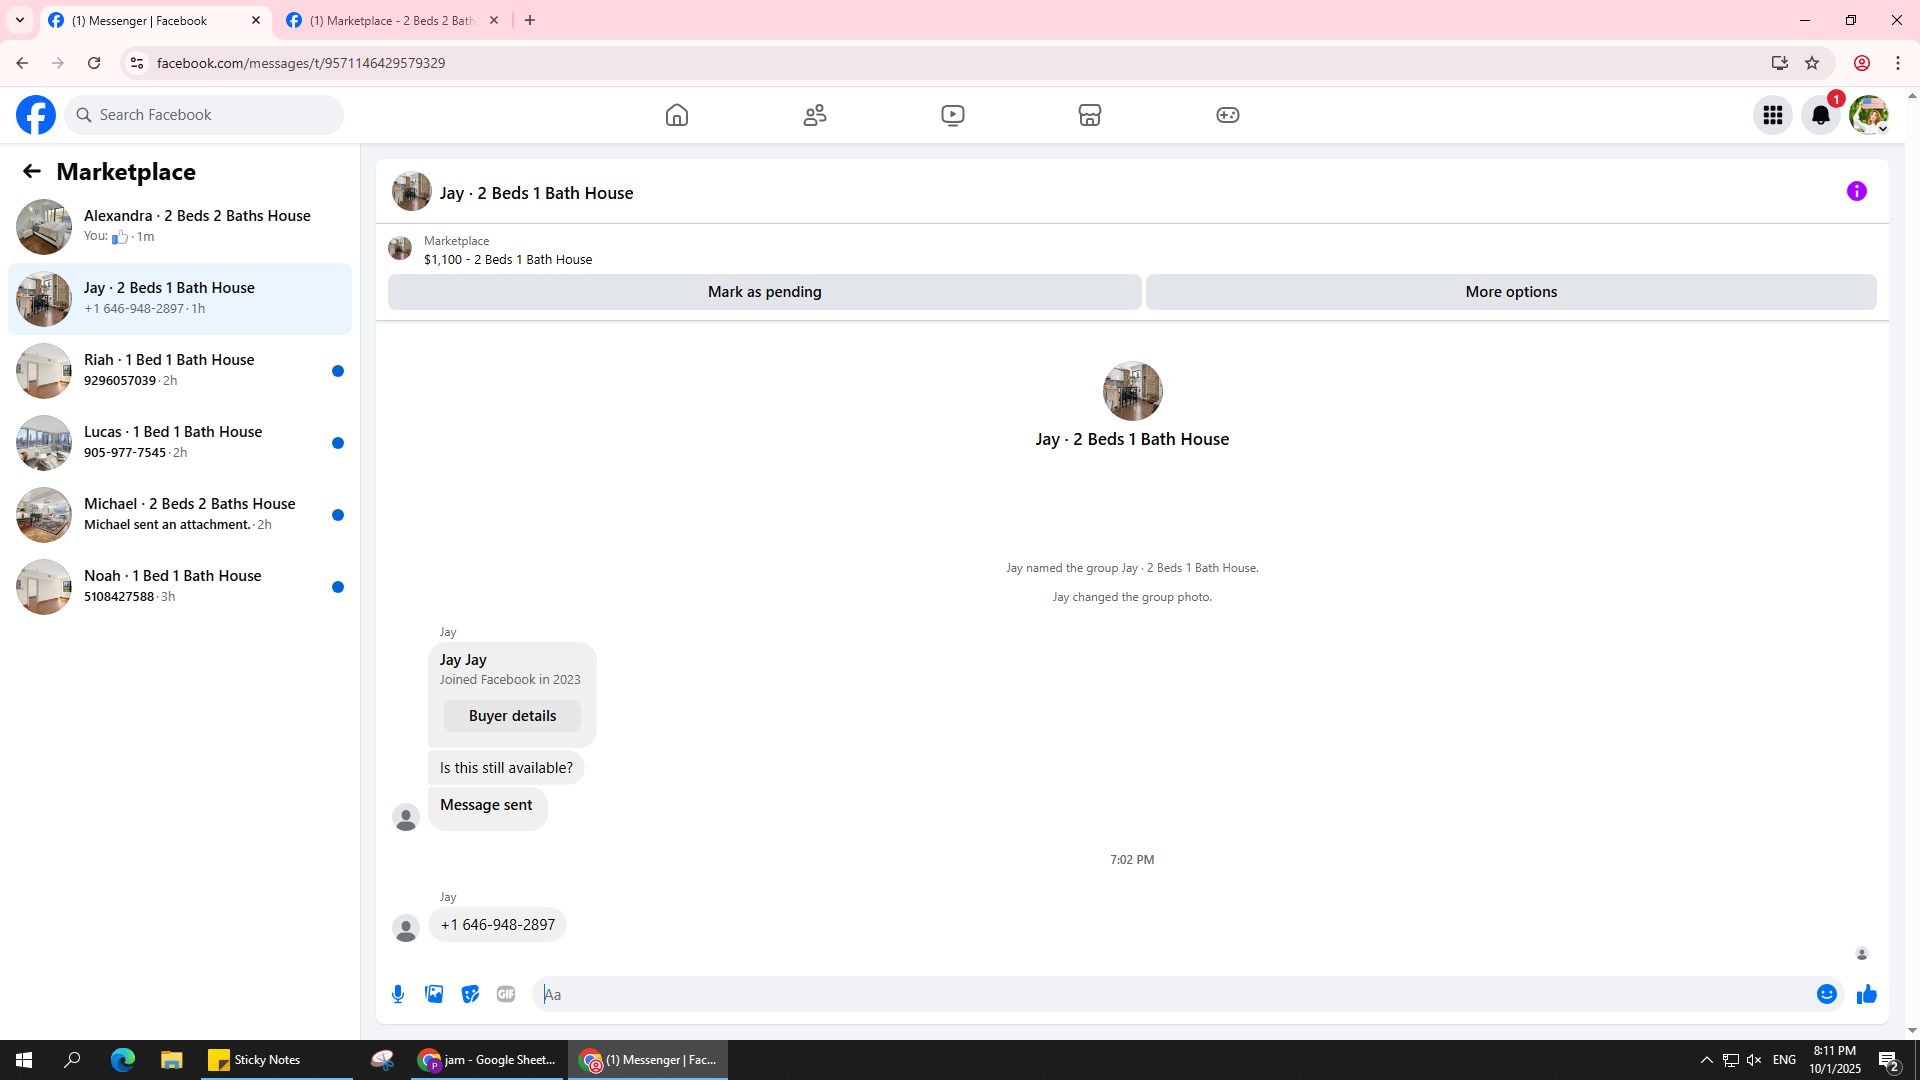Open Windows taskbar search
Image resolution: width=1920 pixels, height=1080 pixels.
[x=72, y=1060]
